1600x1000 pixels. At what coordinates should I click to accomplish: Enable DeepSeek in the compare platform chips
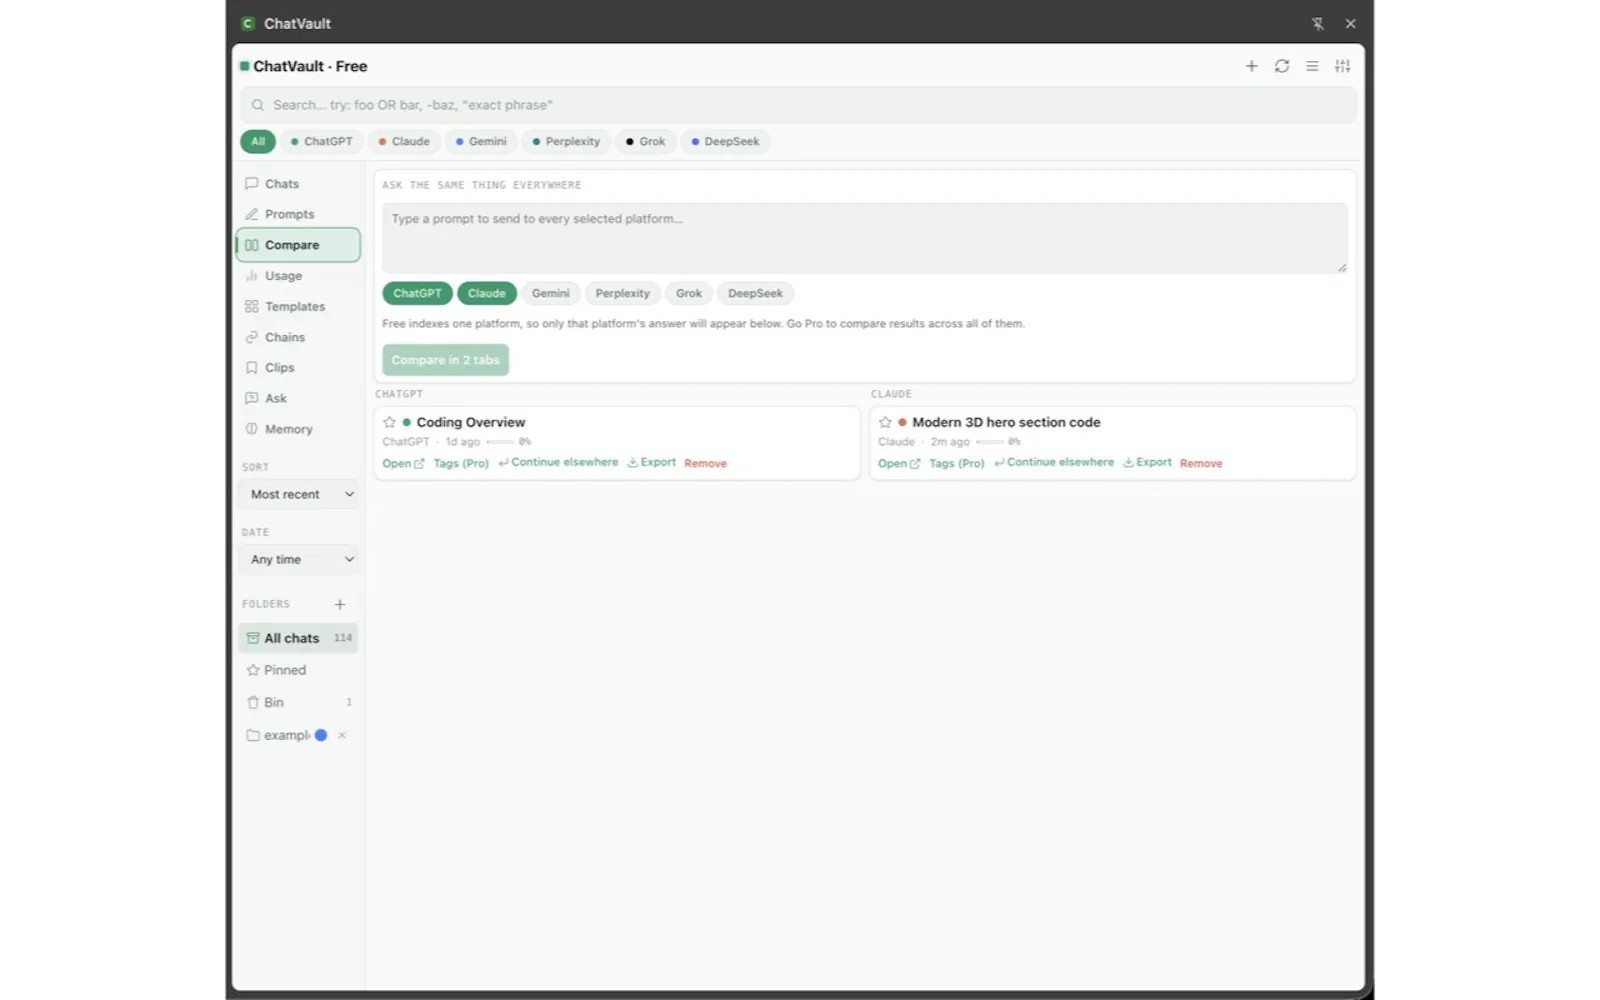click(x=756, y=293)
